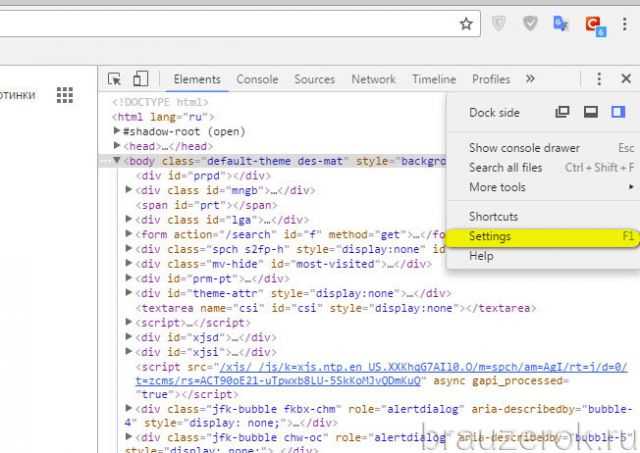The height and width of the screenshot is (453, 640).
Task: Click the grey shield extension icon
Action: click(x=499, y=24)
